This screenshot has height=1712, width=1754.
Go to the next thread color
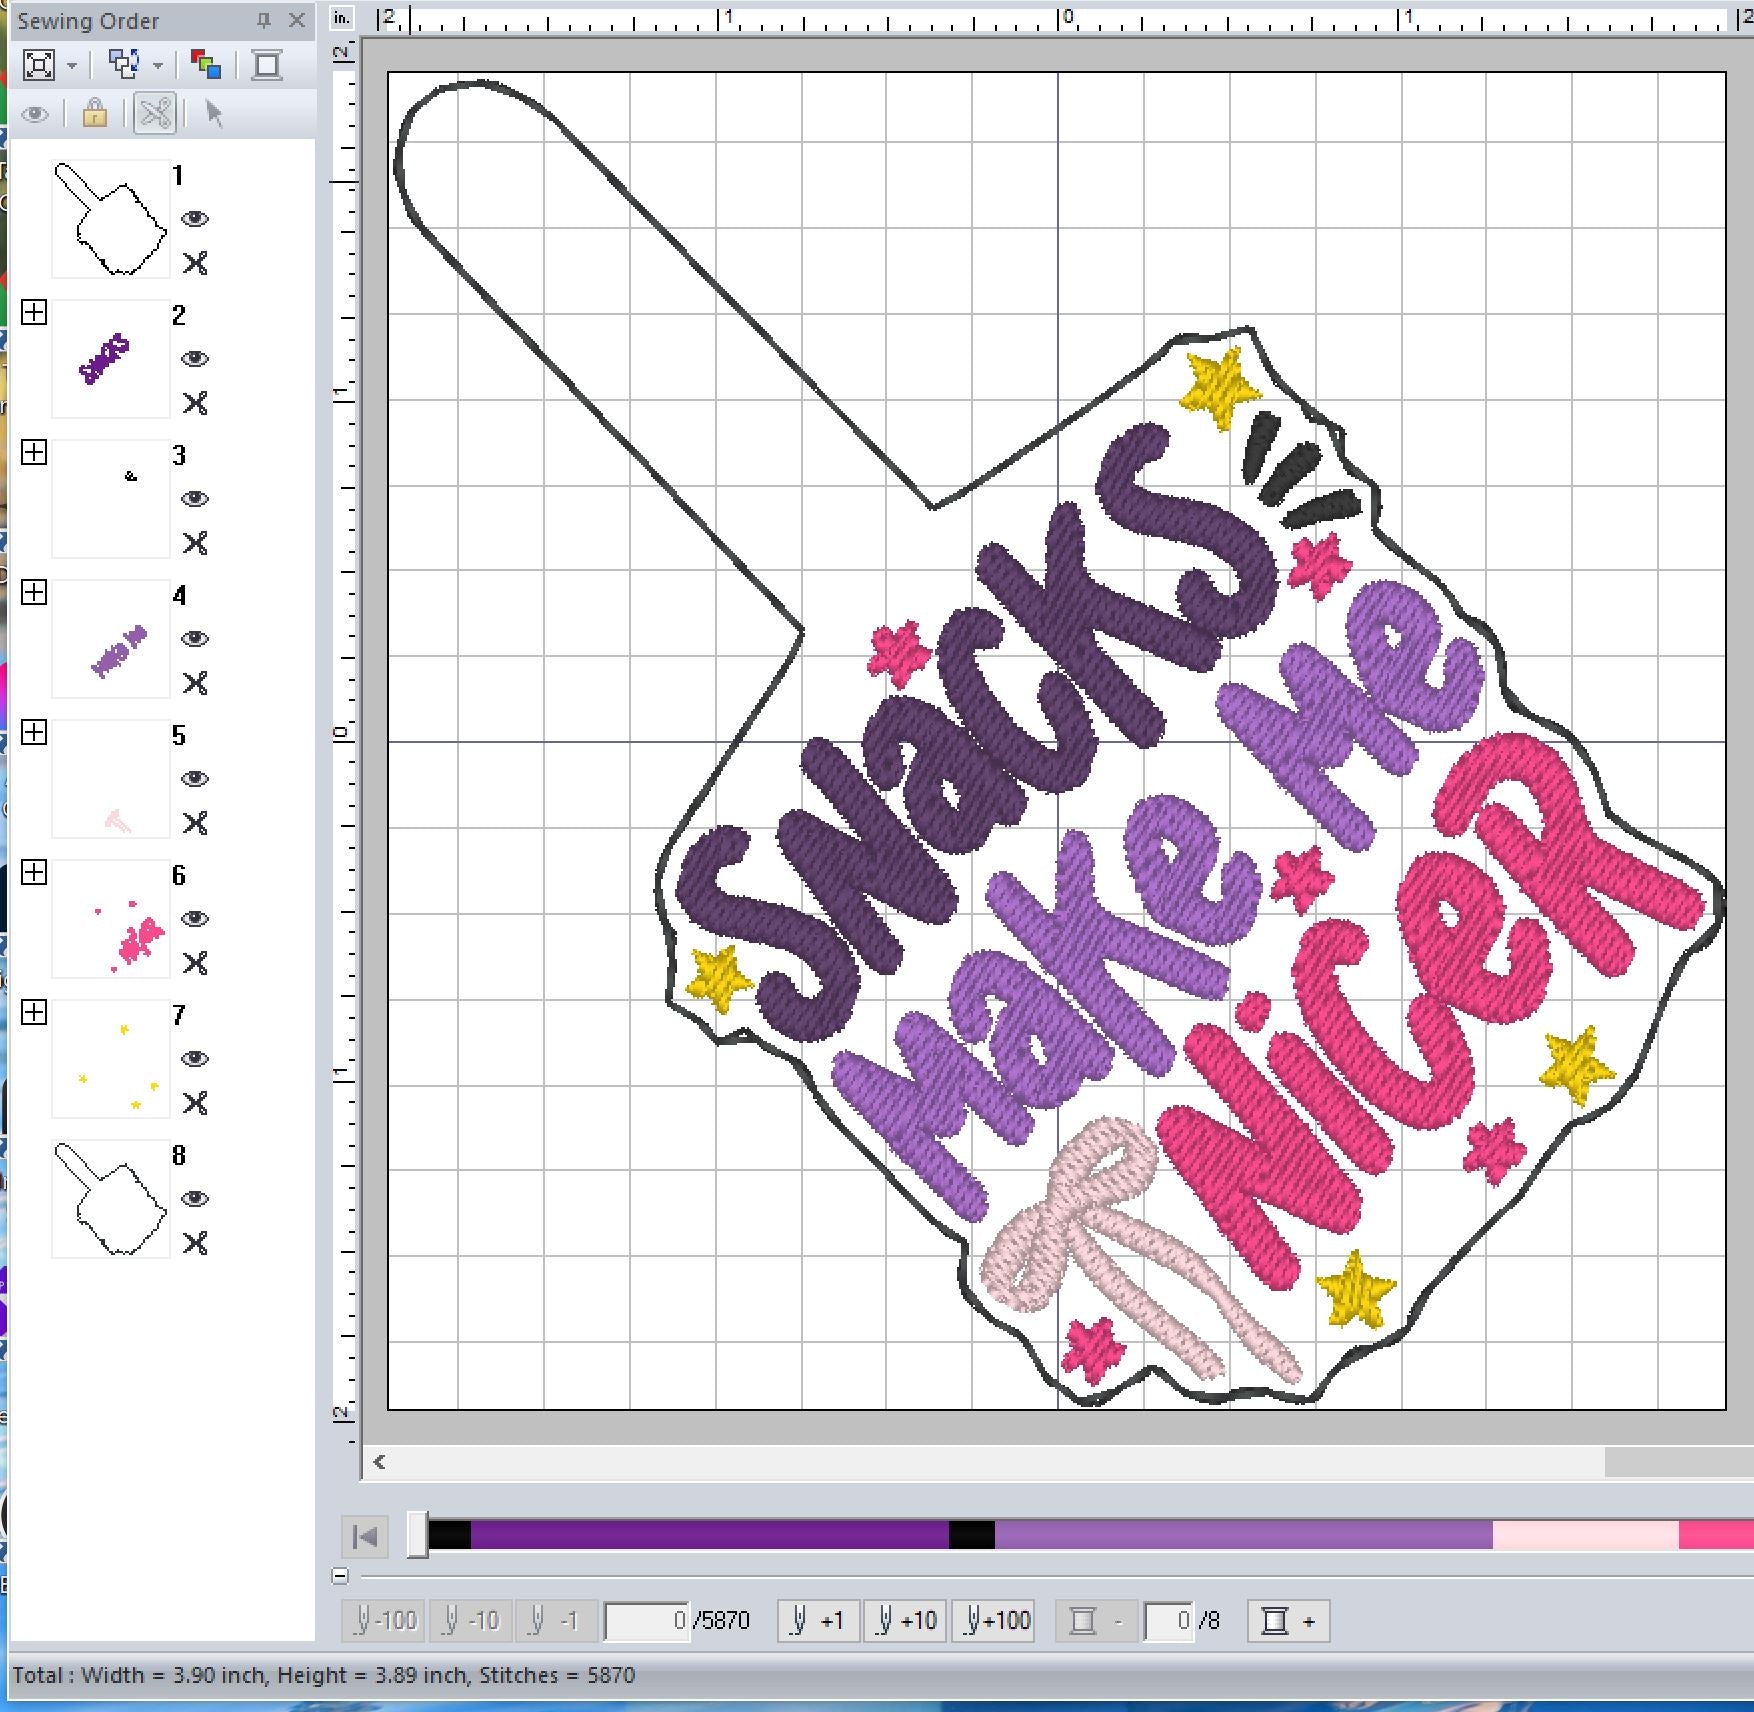pyautogui.click(x=1288, y=1620)
